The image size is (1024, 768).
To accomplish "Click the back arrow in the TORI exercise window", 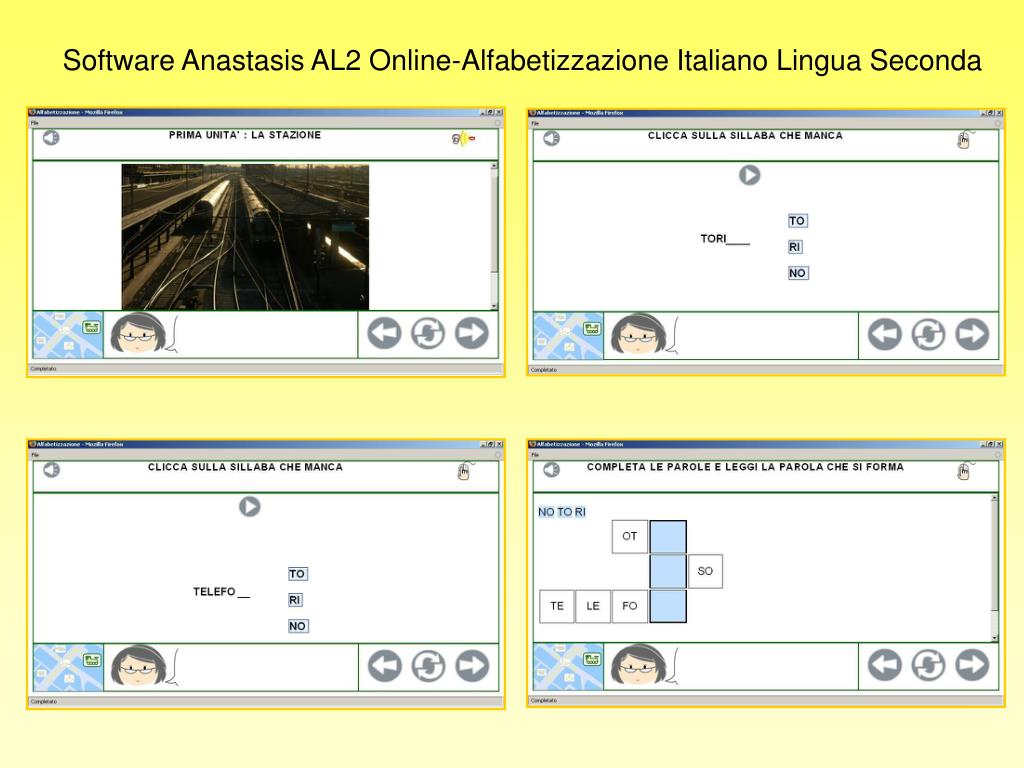I will [x=884, y=334].
